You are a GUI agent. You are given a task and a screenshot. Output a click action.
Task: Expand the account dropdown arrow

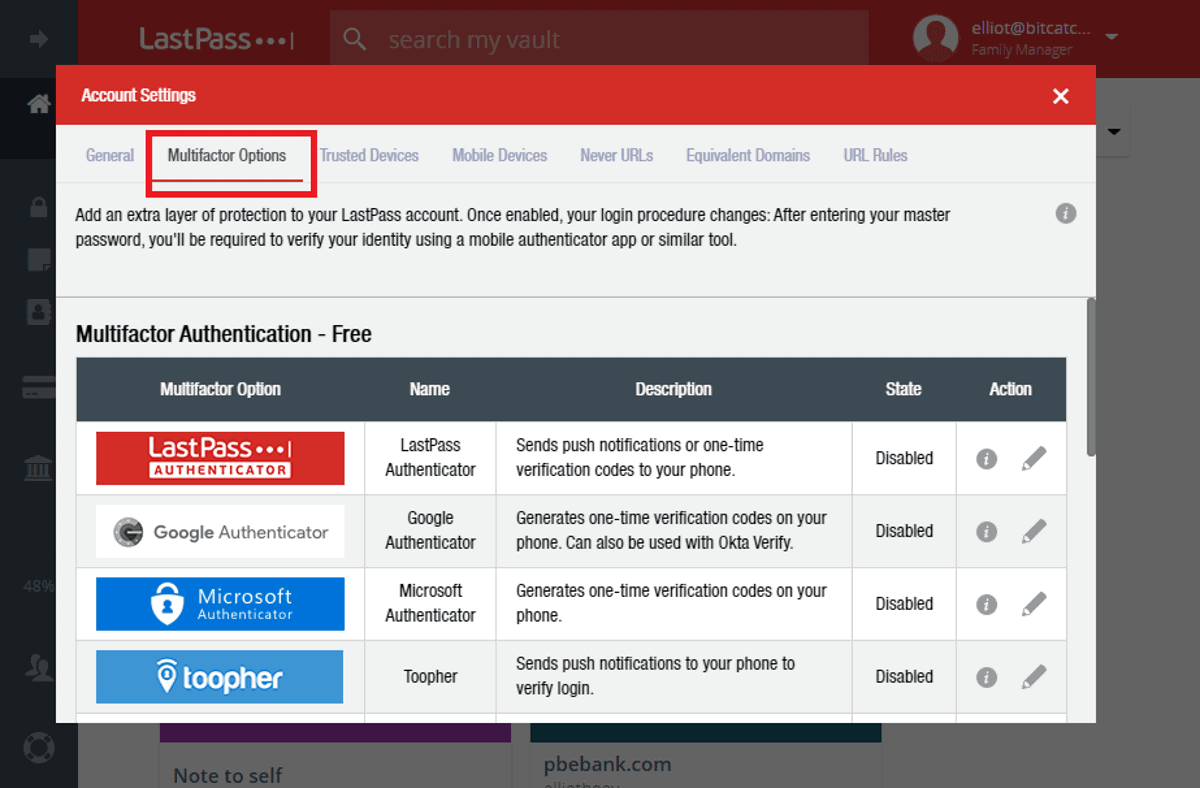[x=1111, y=38]
